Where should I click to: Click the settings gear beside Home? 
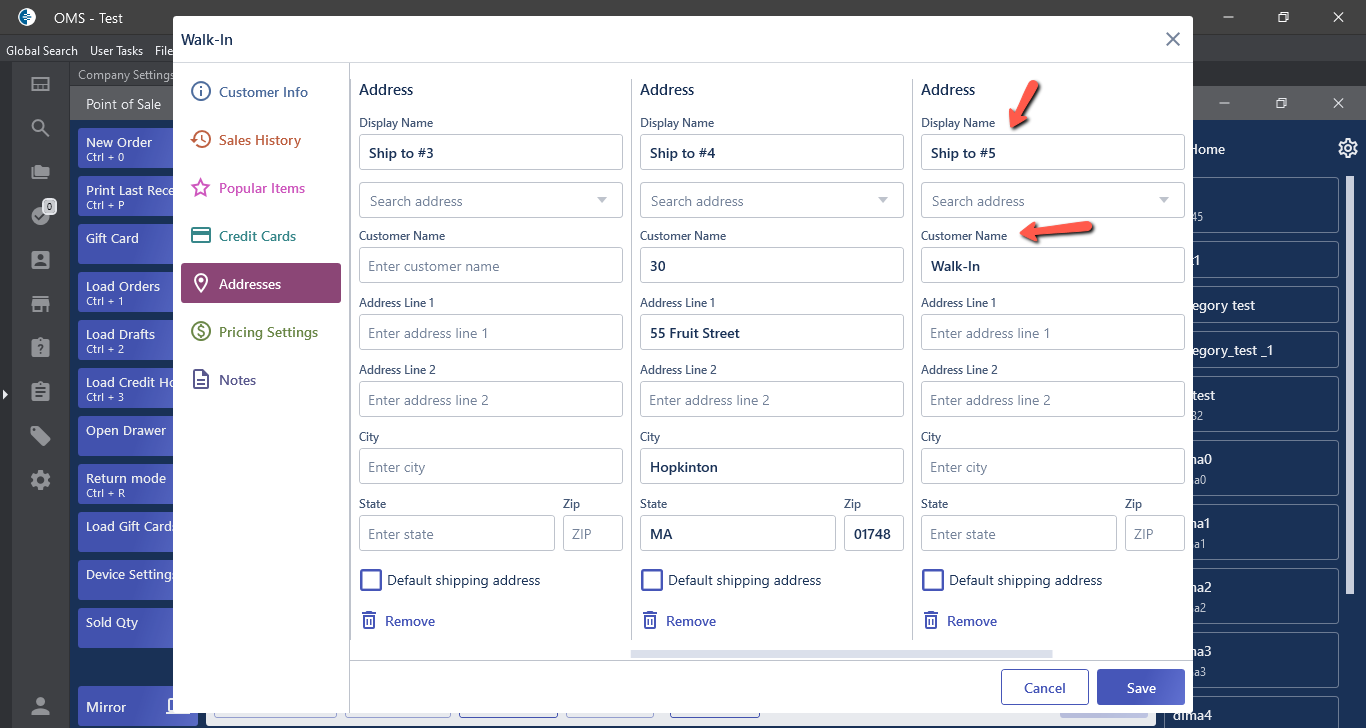[x=1348, y=149]
